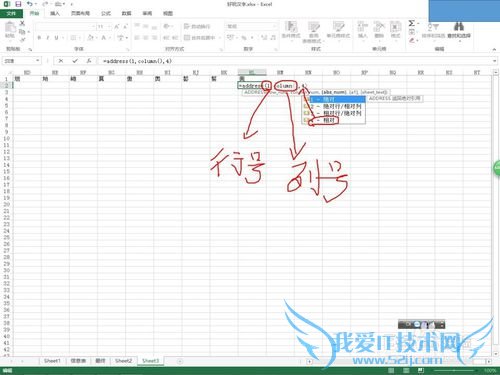
Task: Redo the last undone action
Action: point(45,4)
